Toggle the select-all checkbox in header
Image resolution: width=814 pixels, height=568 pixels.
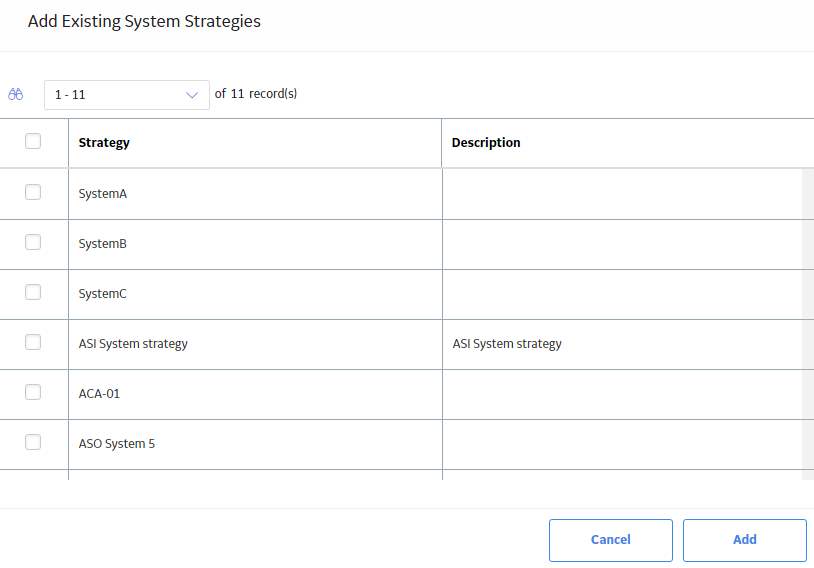33,141
